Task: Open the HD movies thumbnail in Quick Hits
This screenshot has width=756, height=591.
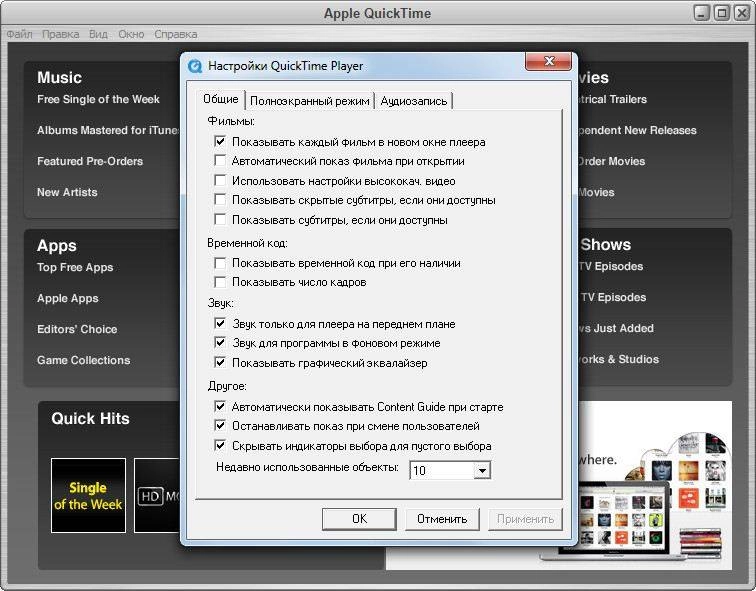Action: pos(157,496)
